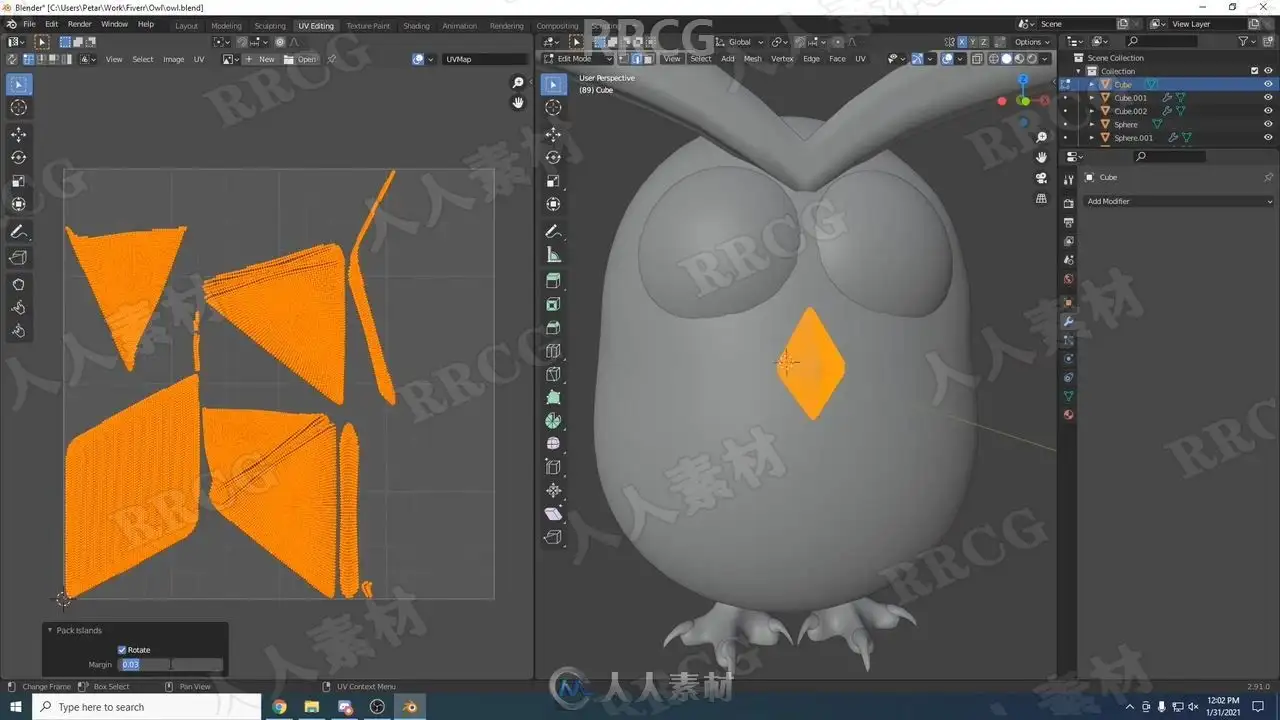
Task: Select the Extrude Region tool in 3D viewport
Action: coord(554,281)
